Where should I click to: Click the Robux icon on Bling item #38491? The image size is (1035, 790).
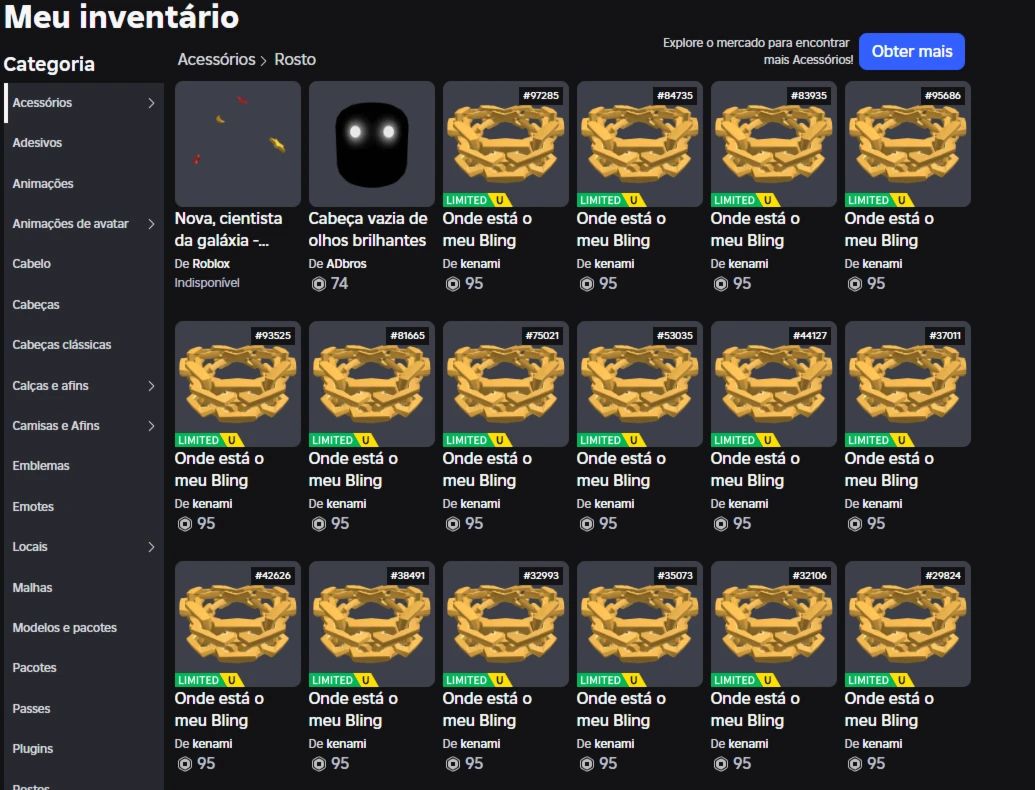(319, 764)
